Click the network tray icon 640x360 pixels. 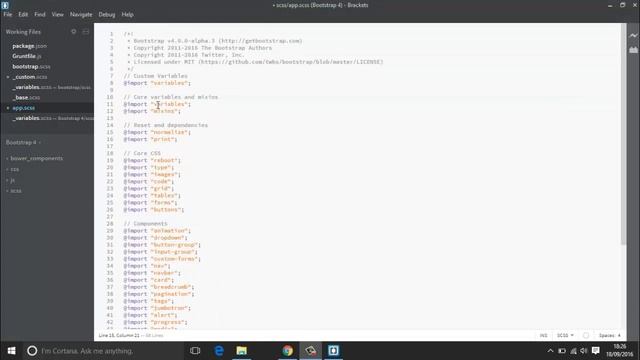tap(573, 351)
